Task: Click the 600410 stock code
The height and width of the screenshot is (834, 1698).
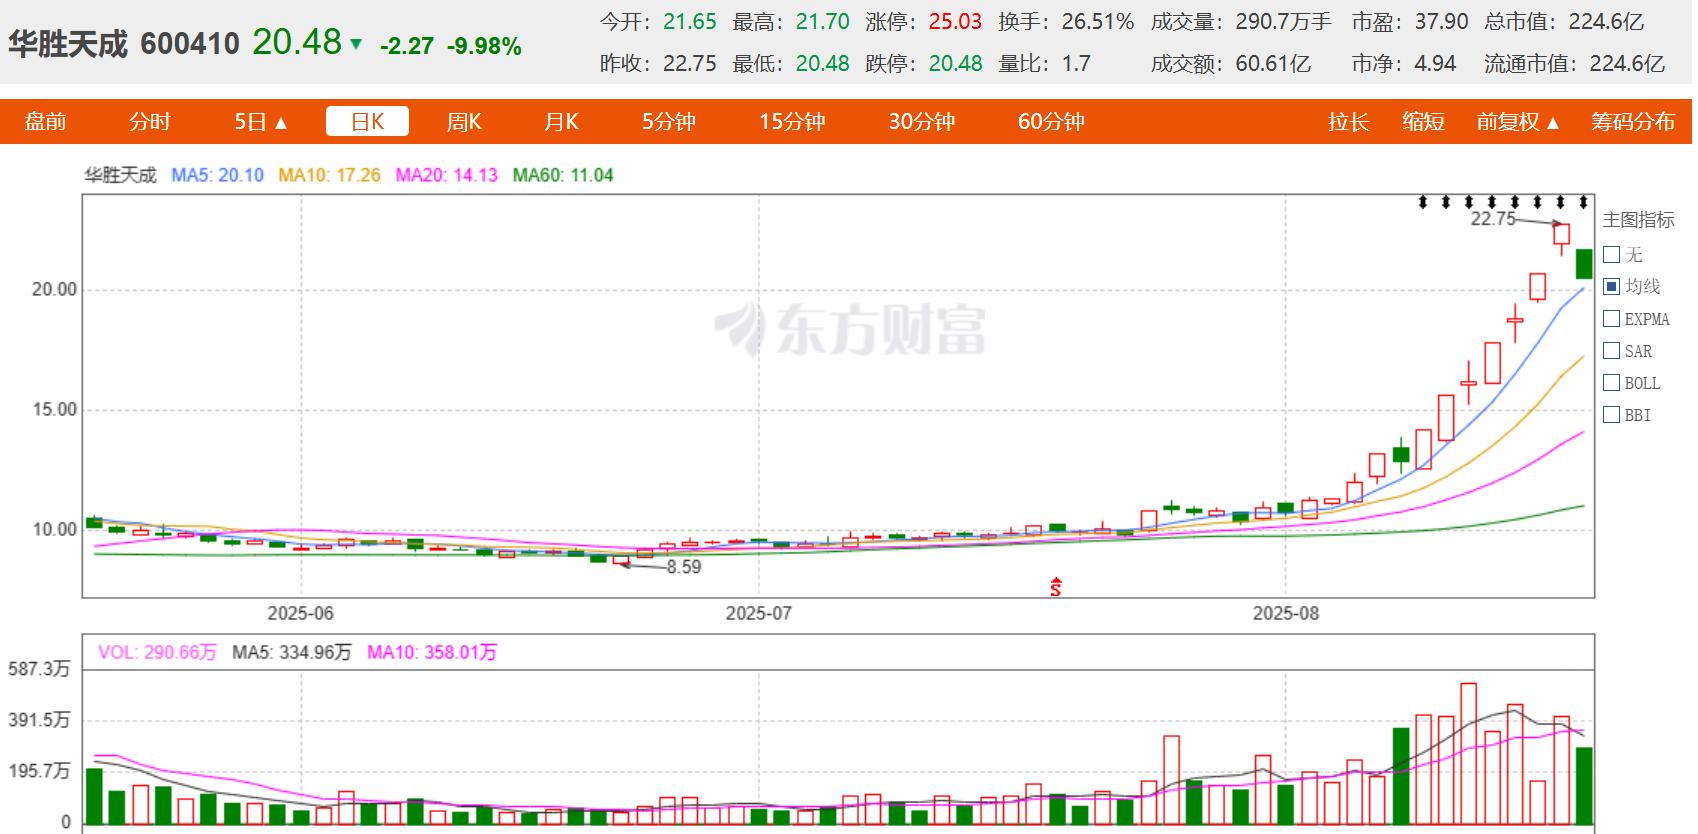Action: coord(190,44)
